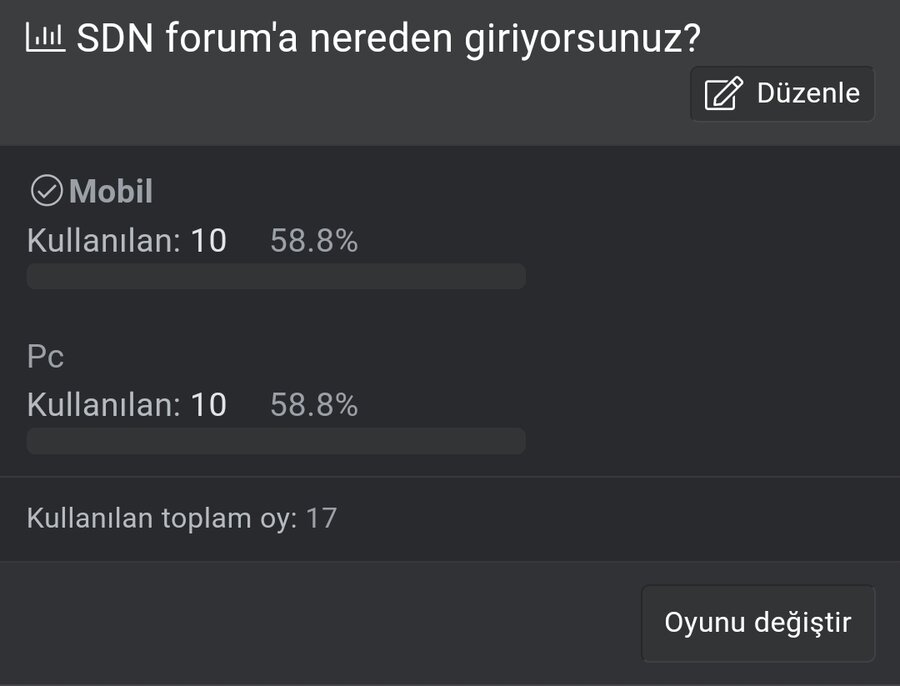Image resolution: width=900 pixels, height=686 pixels.
Task: Click the 58.8% percentage under Pc
Action: click(x=314, y=405)
